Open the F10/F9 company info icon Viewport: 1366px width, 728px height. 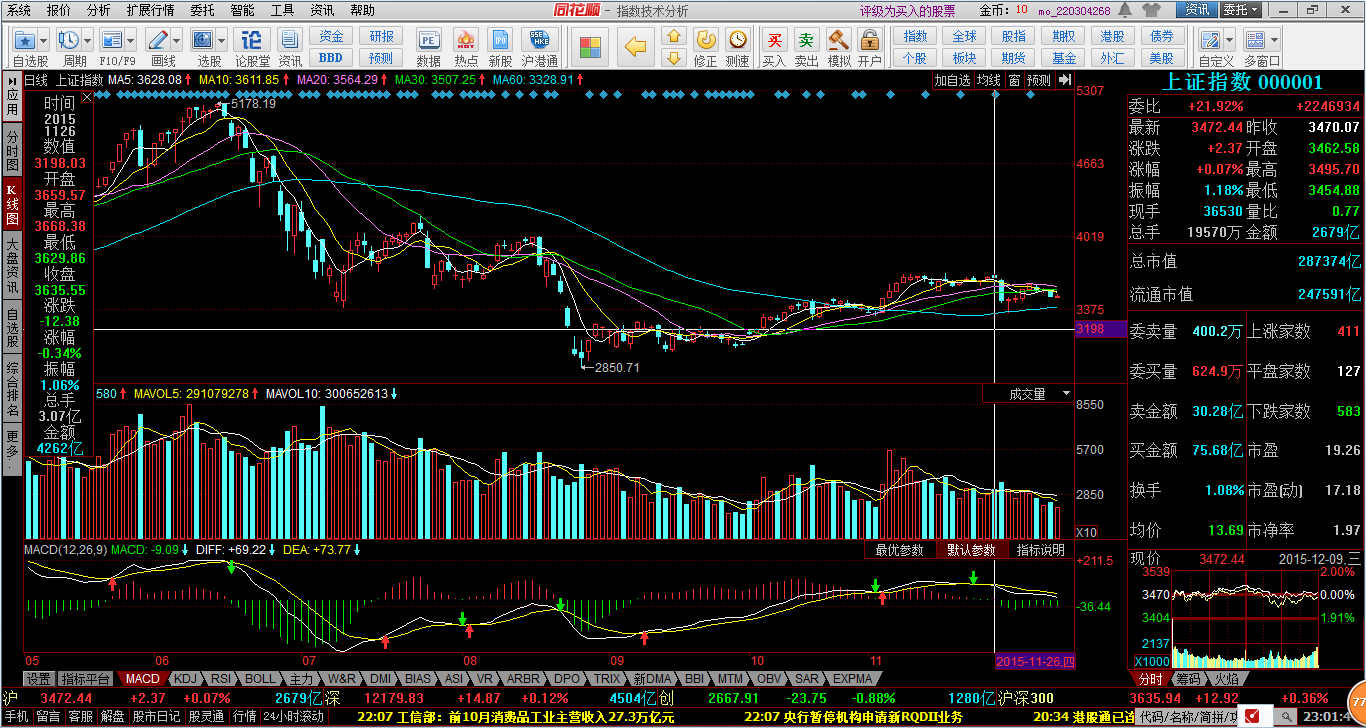coord(112,40)
